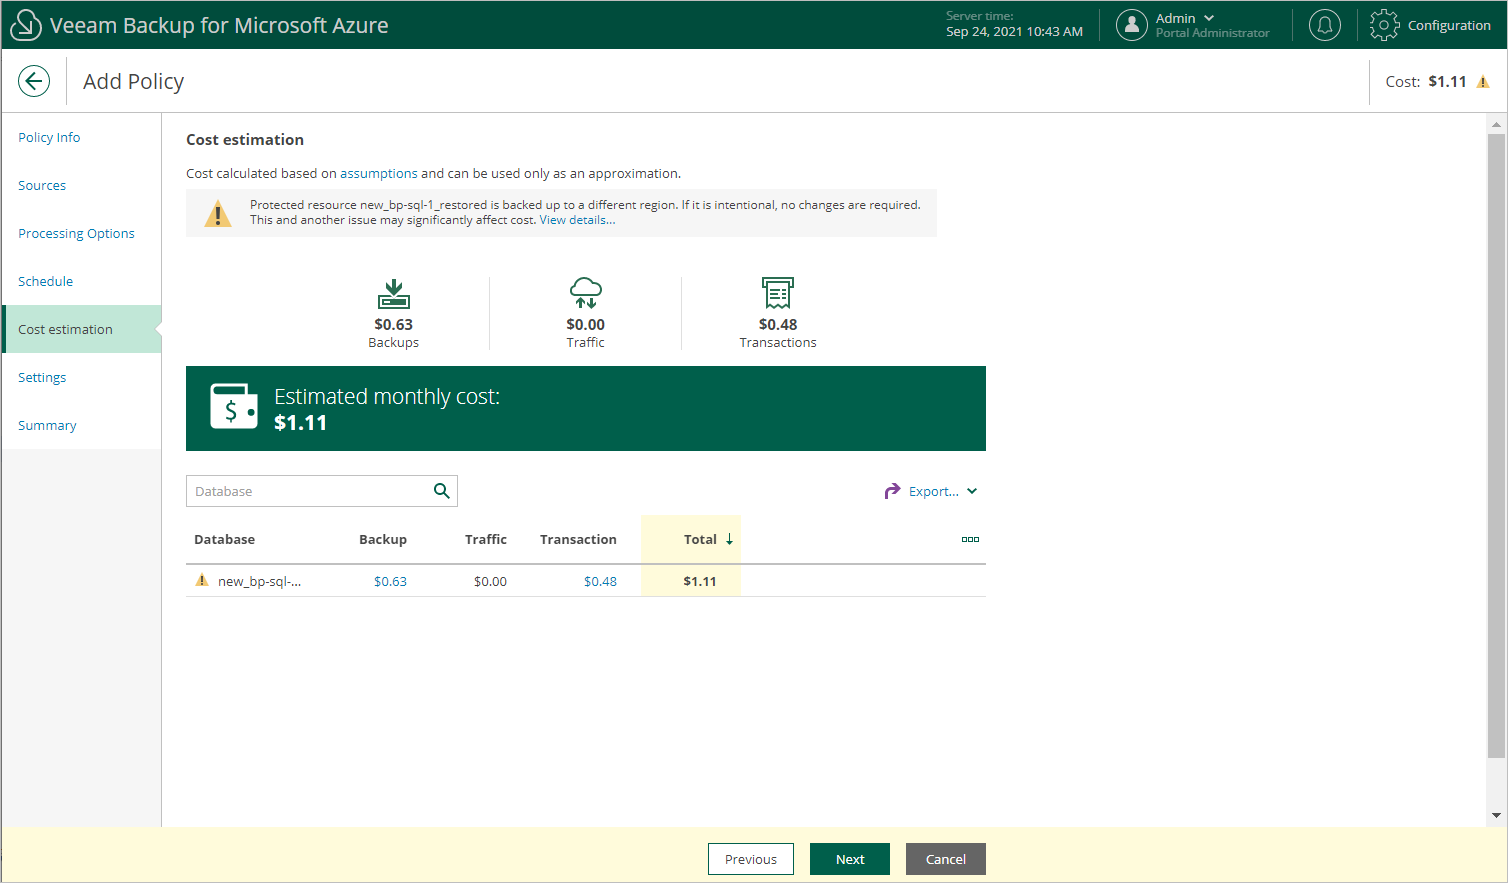Open the column chooser icon in table header
Screen dimensions: 1508x883
pyautogui.click(x=970, y=539)
